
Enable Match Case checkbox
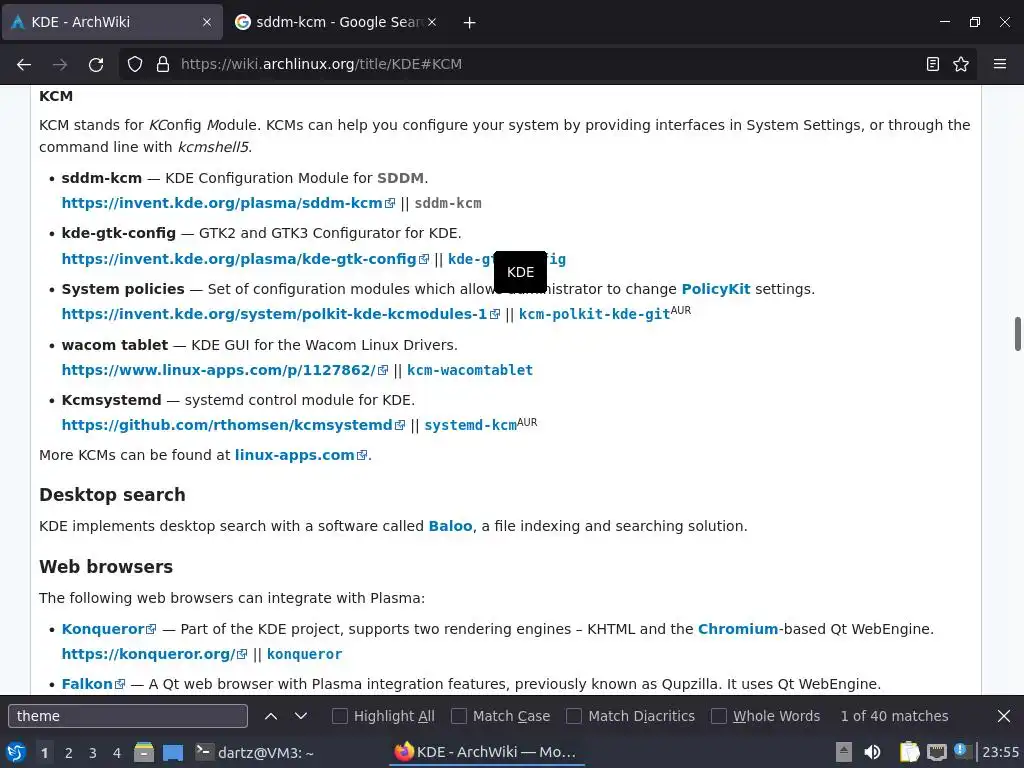coord(459,716)
